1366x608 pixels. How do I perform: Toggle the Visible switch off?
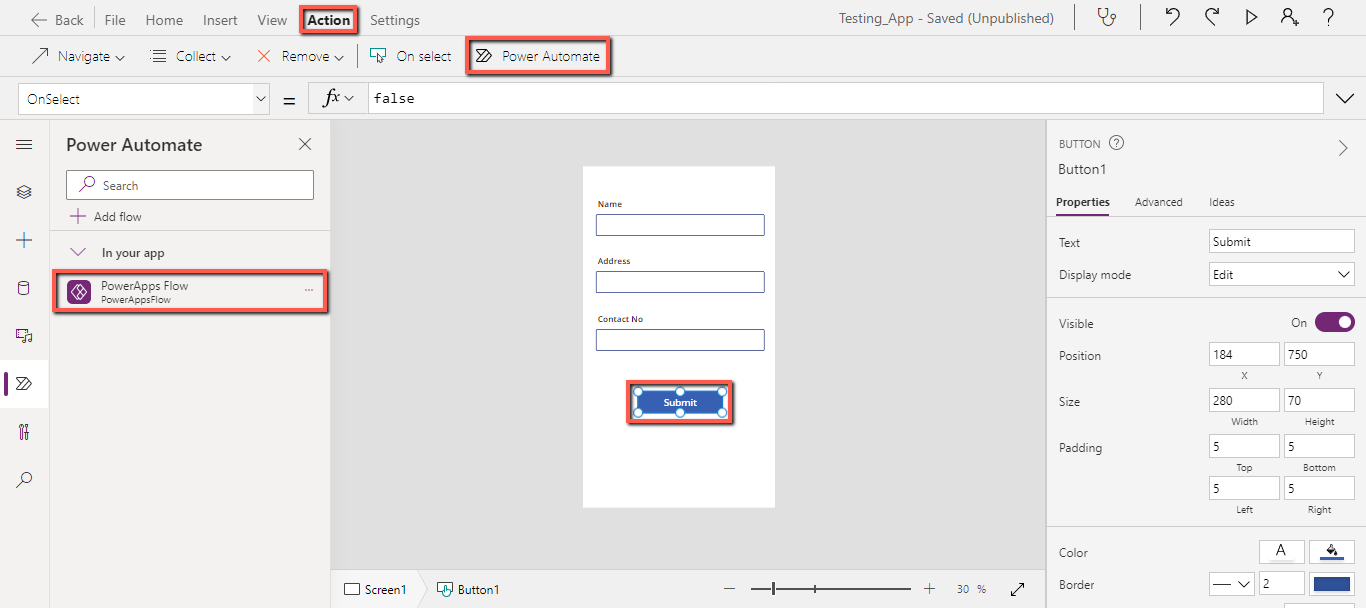[1334, 322]
